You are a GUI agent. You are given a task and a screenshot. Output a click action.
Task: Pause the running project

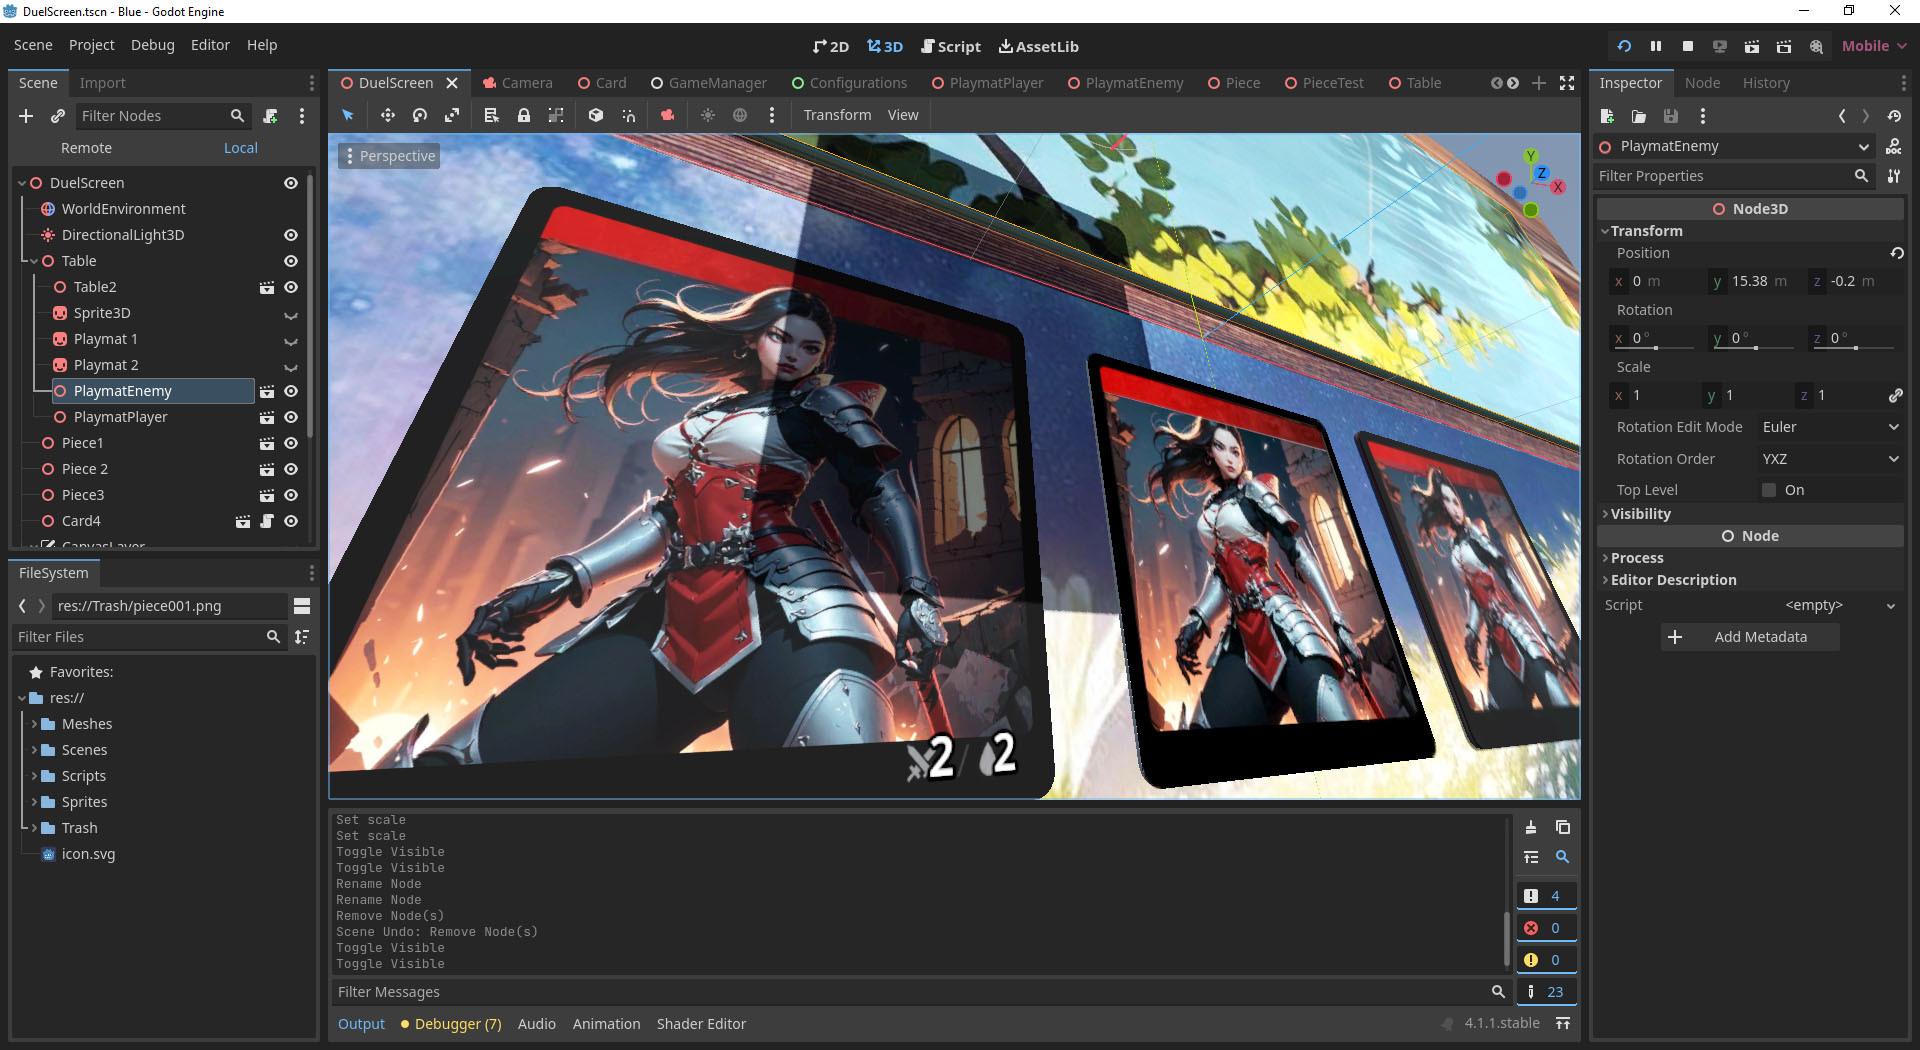point(1656,46)
